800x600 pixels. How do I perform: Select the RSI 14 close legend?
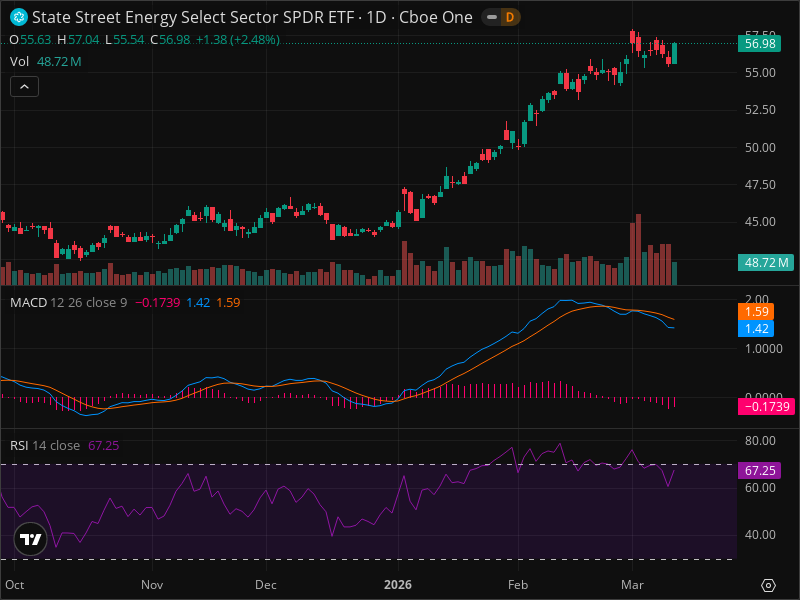pyautogui.click(x=45, y=445)
